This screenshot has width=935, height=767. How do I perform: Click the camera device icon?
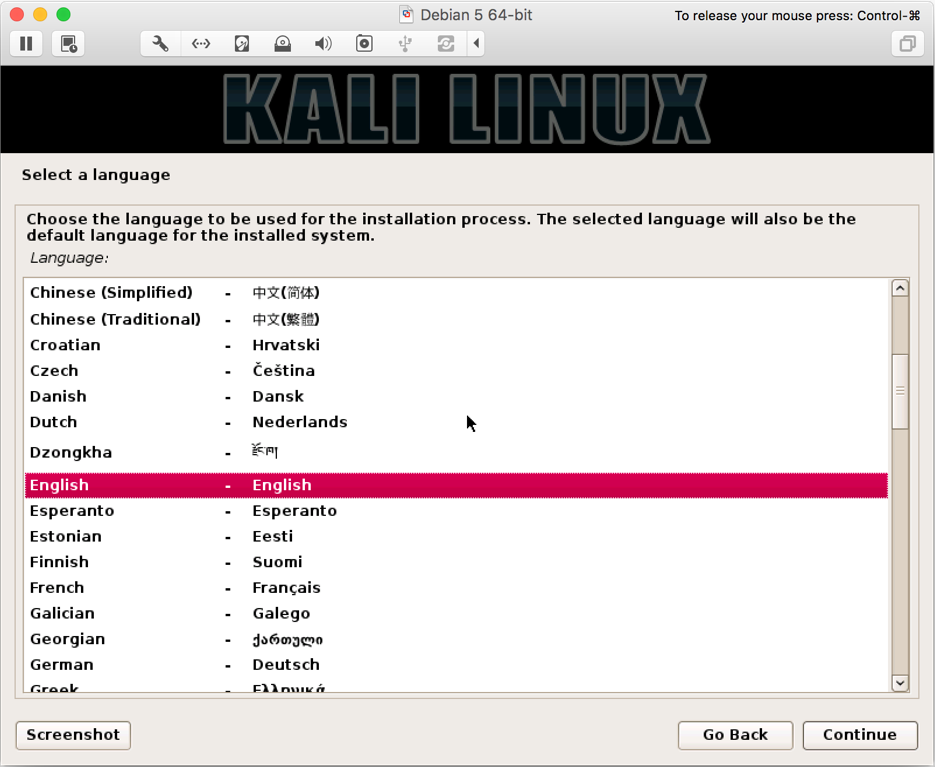[364, 44]
